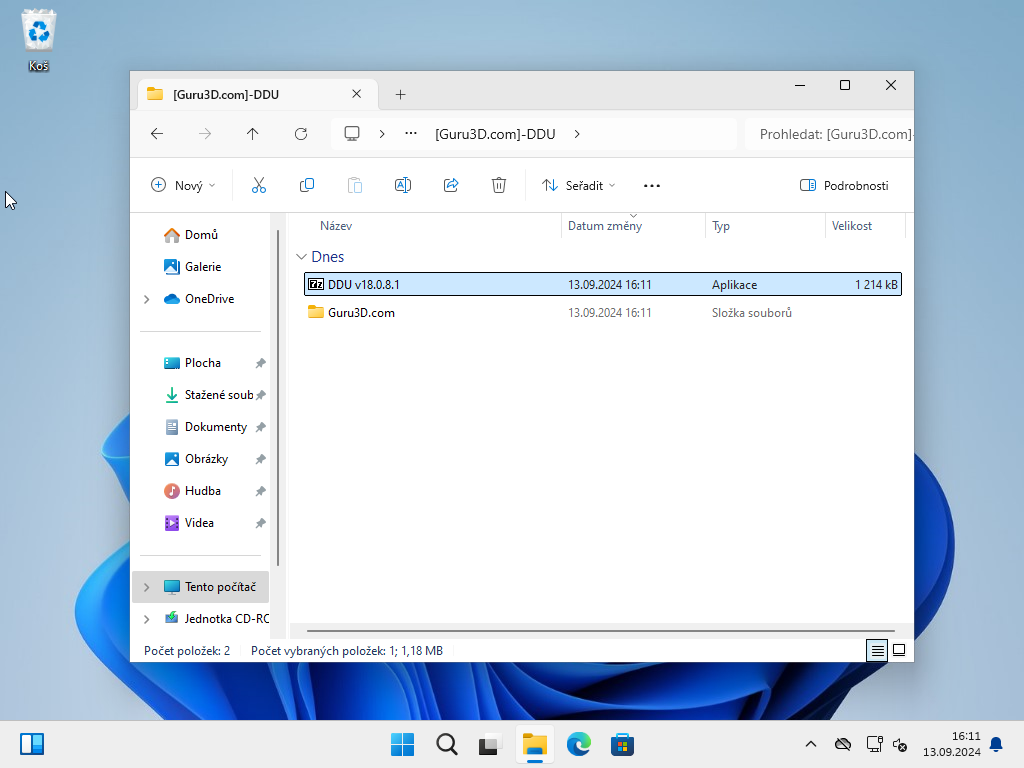Viewport: 1024px width, 768px height.
Task: Click the Copy icon in toolbar
Action: pyautogui.click(x=307, y=185)
